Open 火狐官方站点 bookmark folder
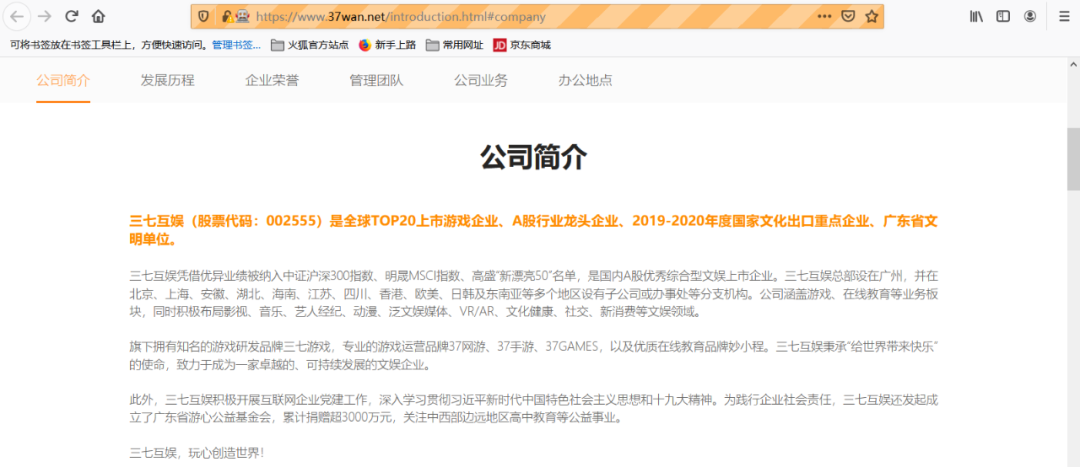Image resolution: width=1080 pixels, height=467 pixels. coord(310,45)
